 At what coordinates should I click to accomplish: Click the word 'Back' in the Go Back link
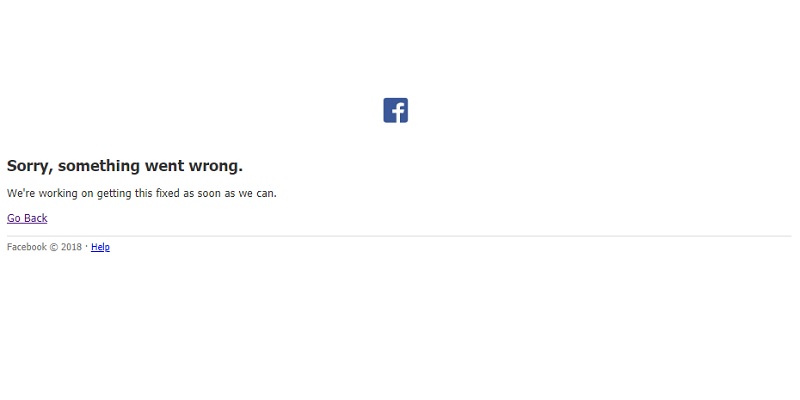click(35, 218)
